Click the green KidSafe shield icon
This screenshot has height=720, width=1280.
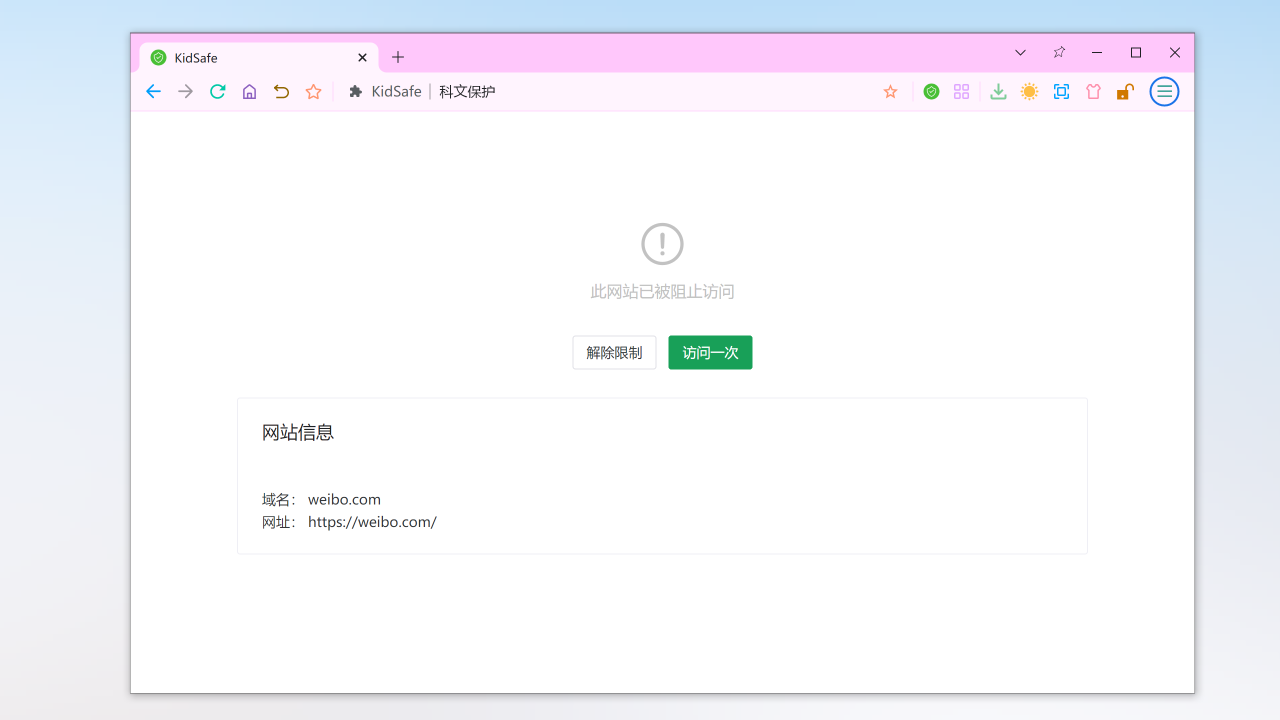point(931,91)
